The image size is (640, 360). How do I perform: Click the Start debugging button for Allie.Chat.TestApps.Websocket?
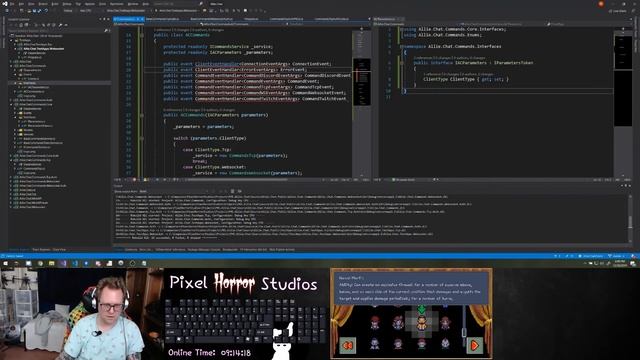click(x=177, y=11)
